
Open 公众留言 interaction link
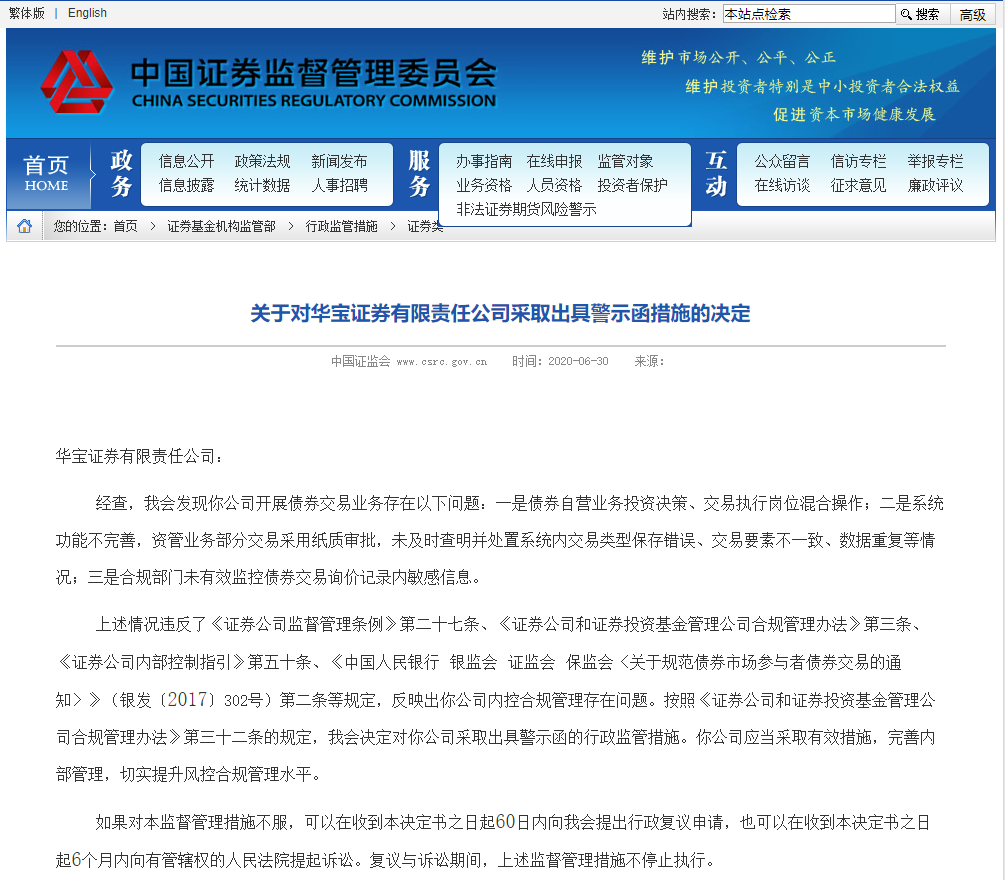point(782,161)
